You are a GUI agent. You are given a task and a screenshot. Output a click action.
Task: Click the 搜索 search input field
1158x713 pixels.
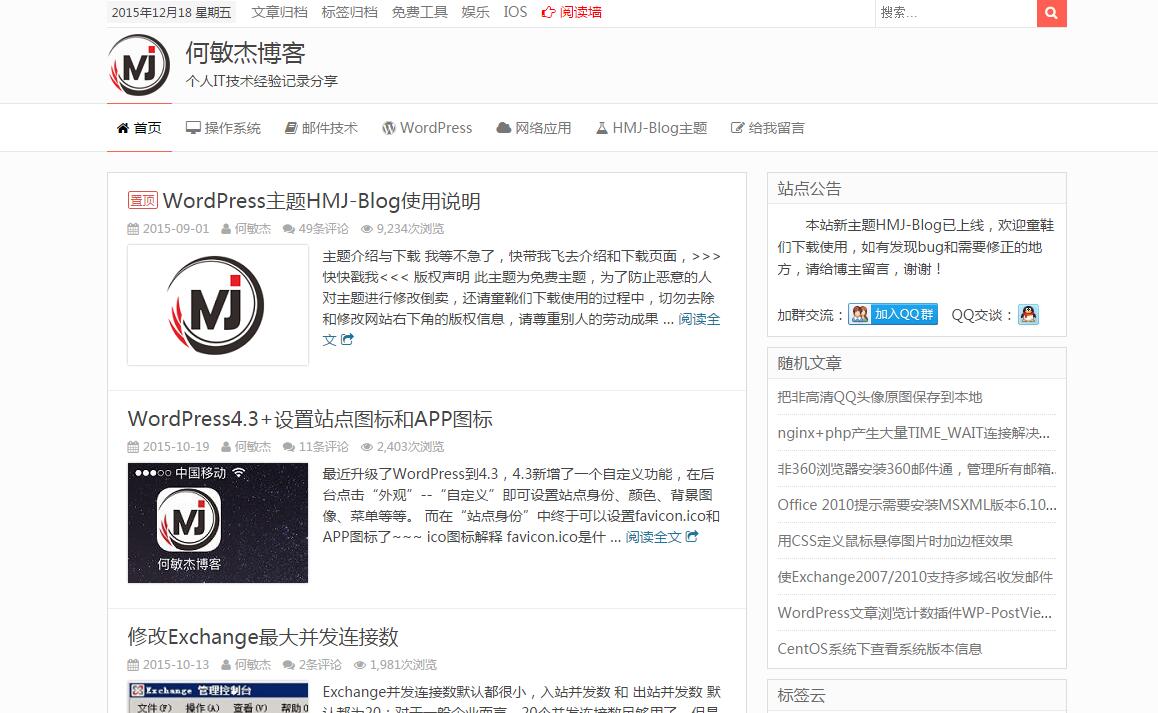[x=956, y=13]
